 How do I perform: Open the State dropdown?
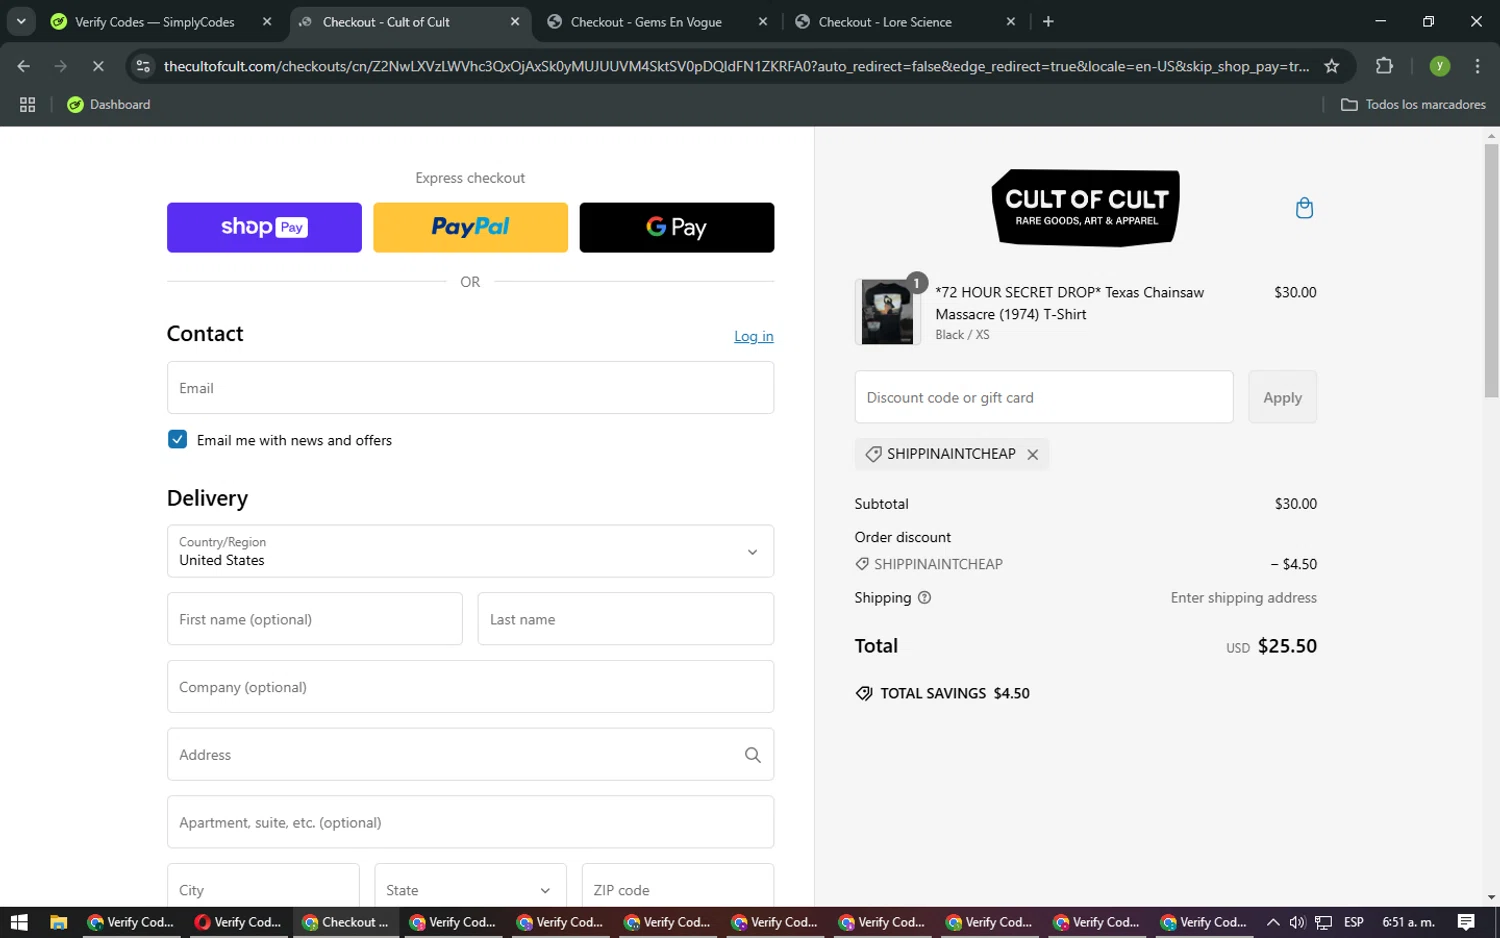pos(470,889)
